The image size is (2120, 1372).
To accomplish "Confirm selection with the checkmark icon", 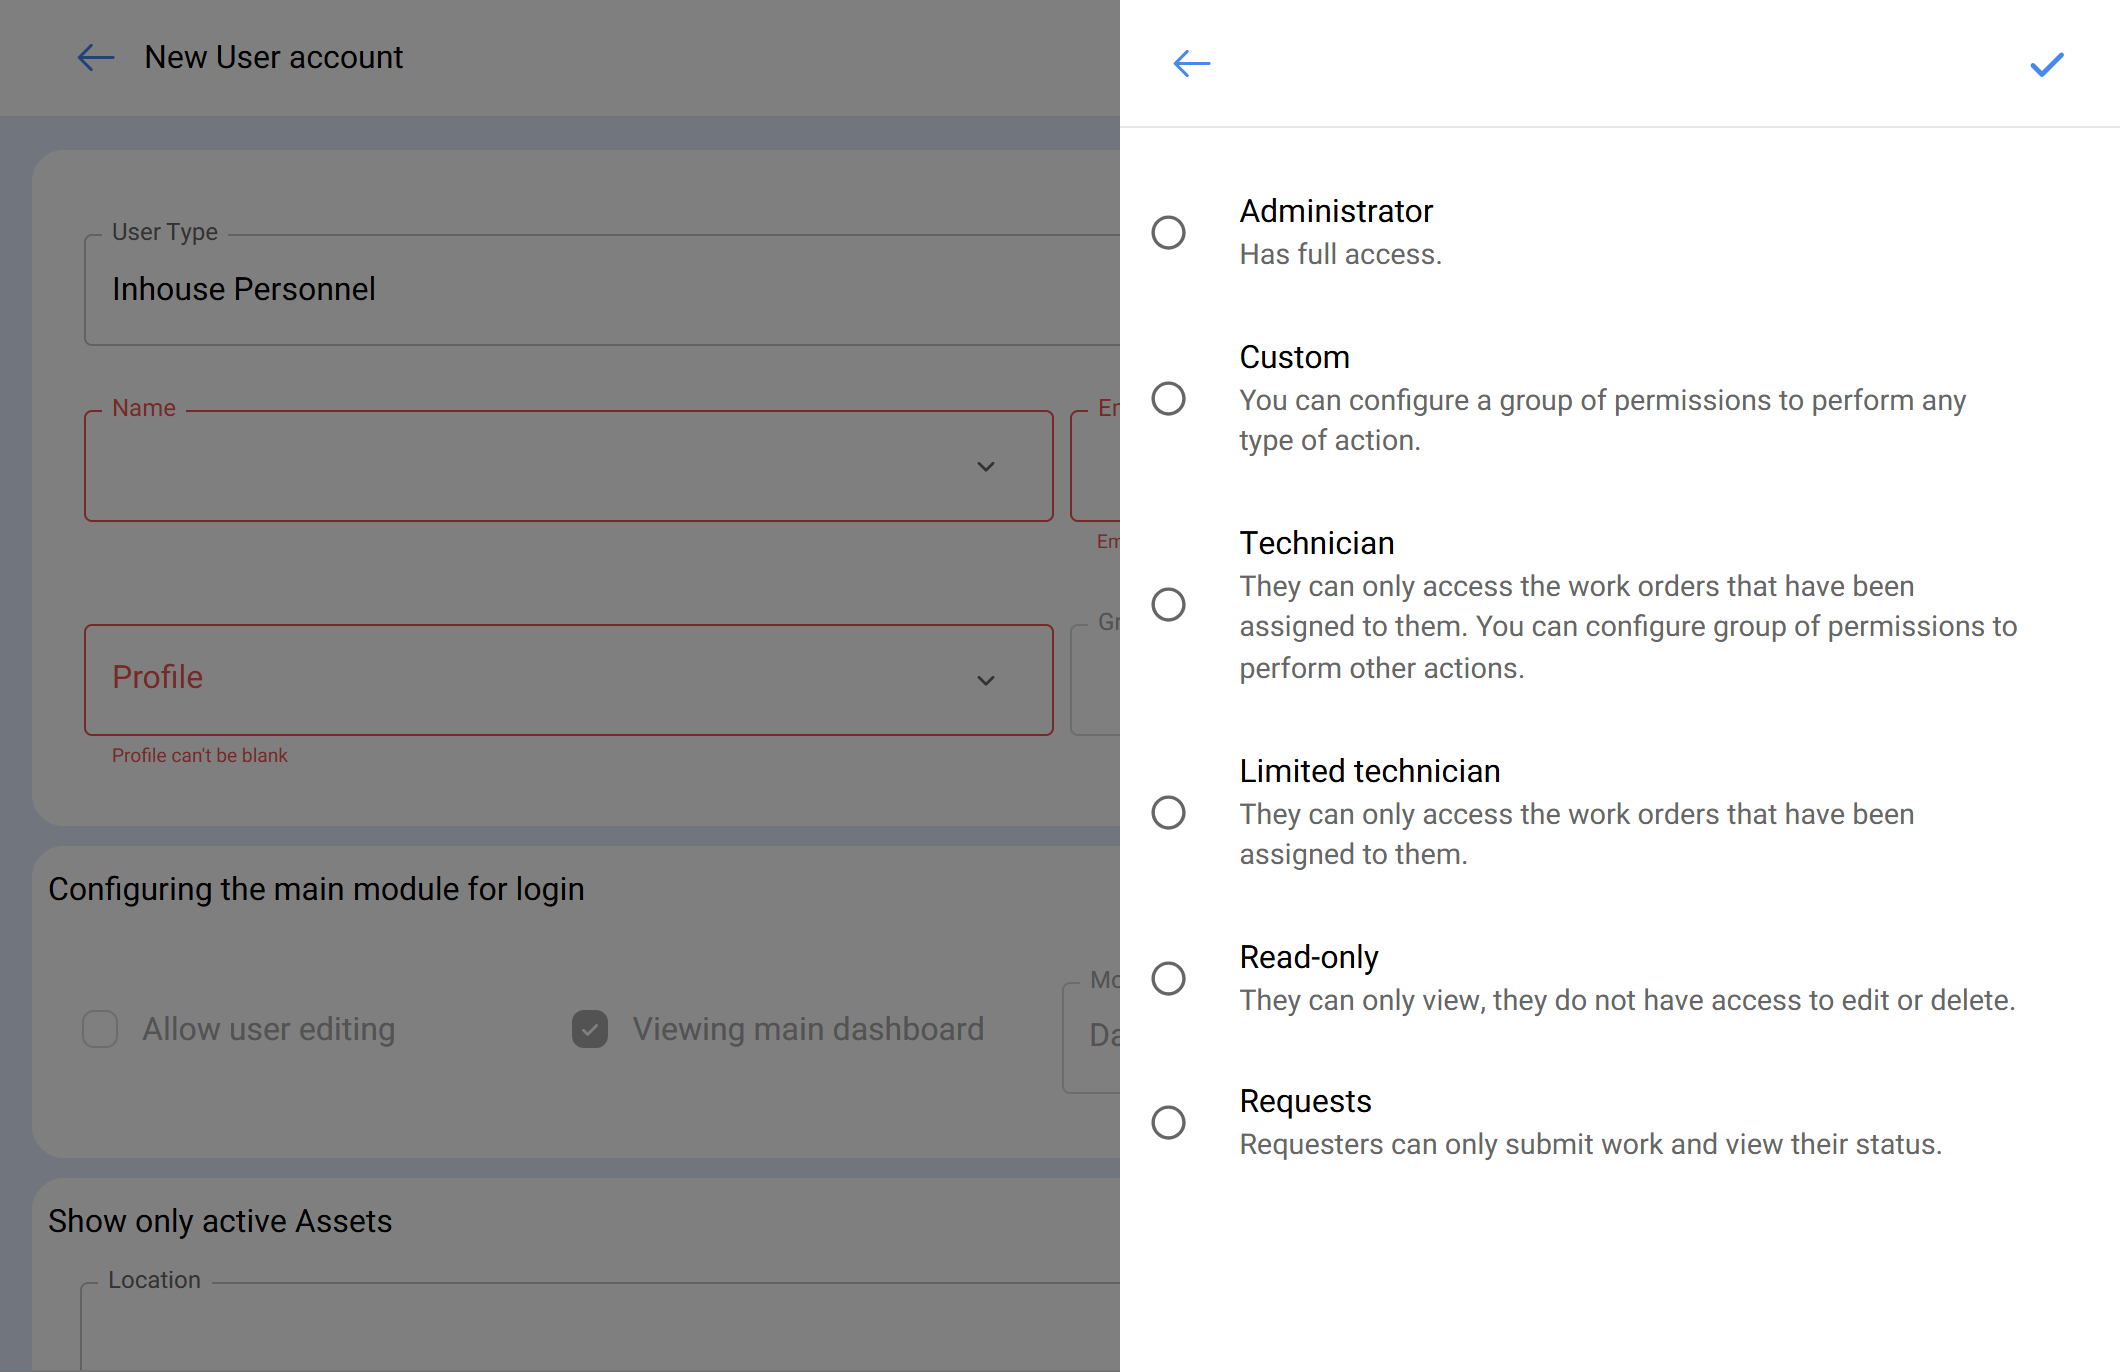I will coord(2046,65).
